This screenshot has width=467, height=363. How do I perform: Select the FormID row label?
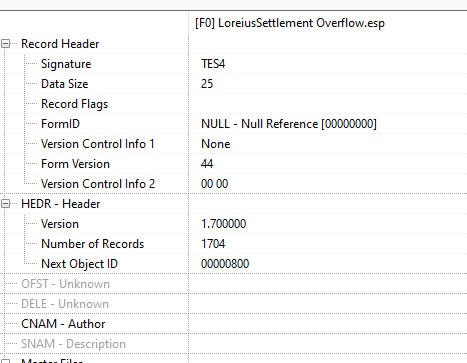[x=61, y=124]
